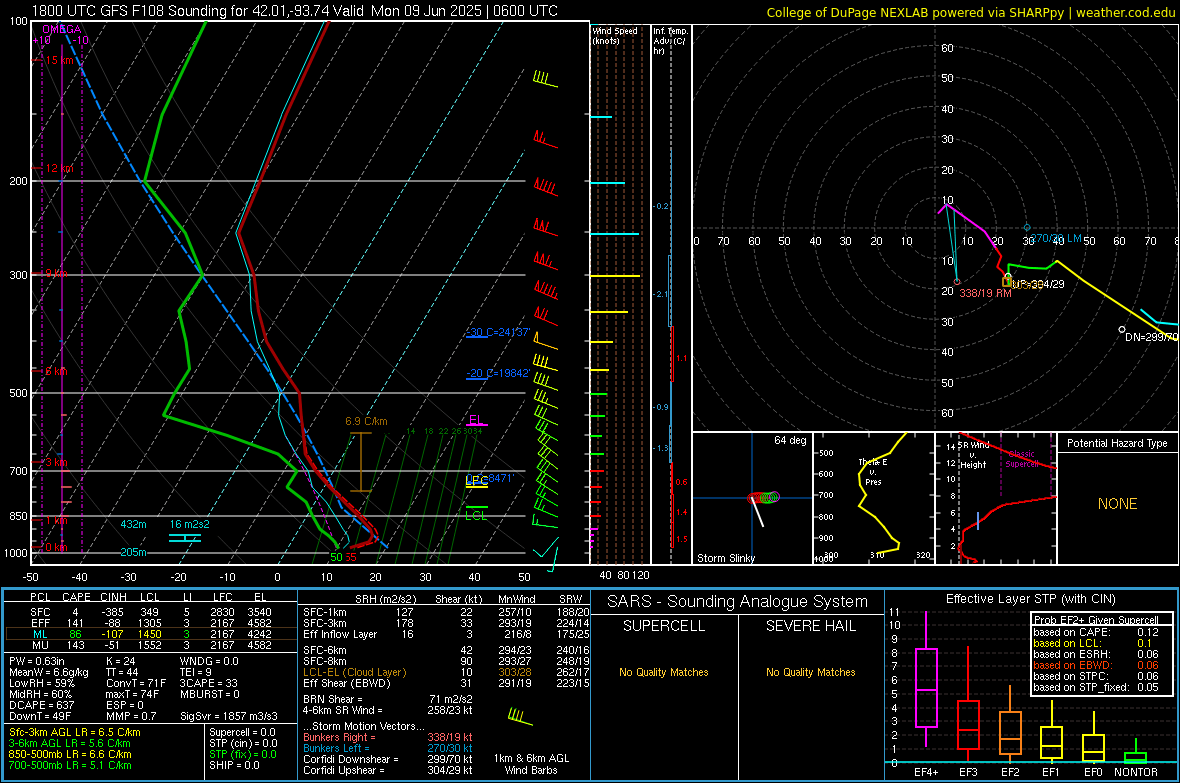This screenshot has width=1180, height=783.
Task: Click the PW = 0.63in value
Action: point(37,661)
